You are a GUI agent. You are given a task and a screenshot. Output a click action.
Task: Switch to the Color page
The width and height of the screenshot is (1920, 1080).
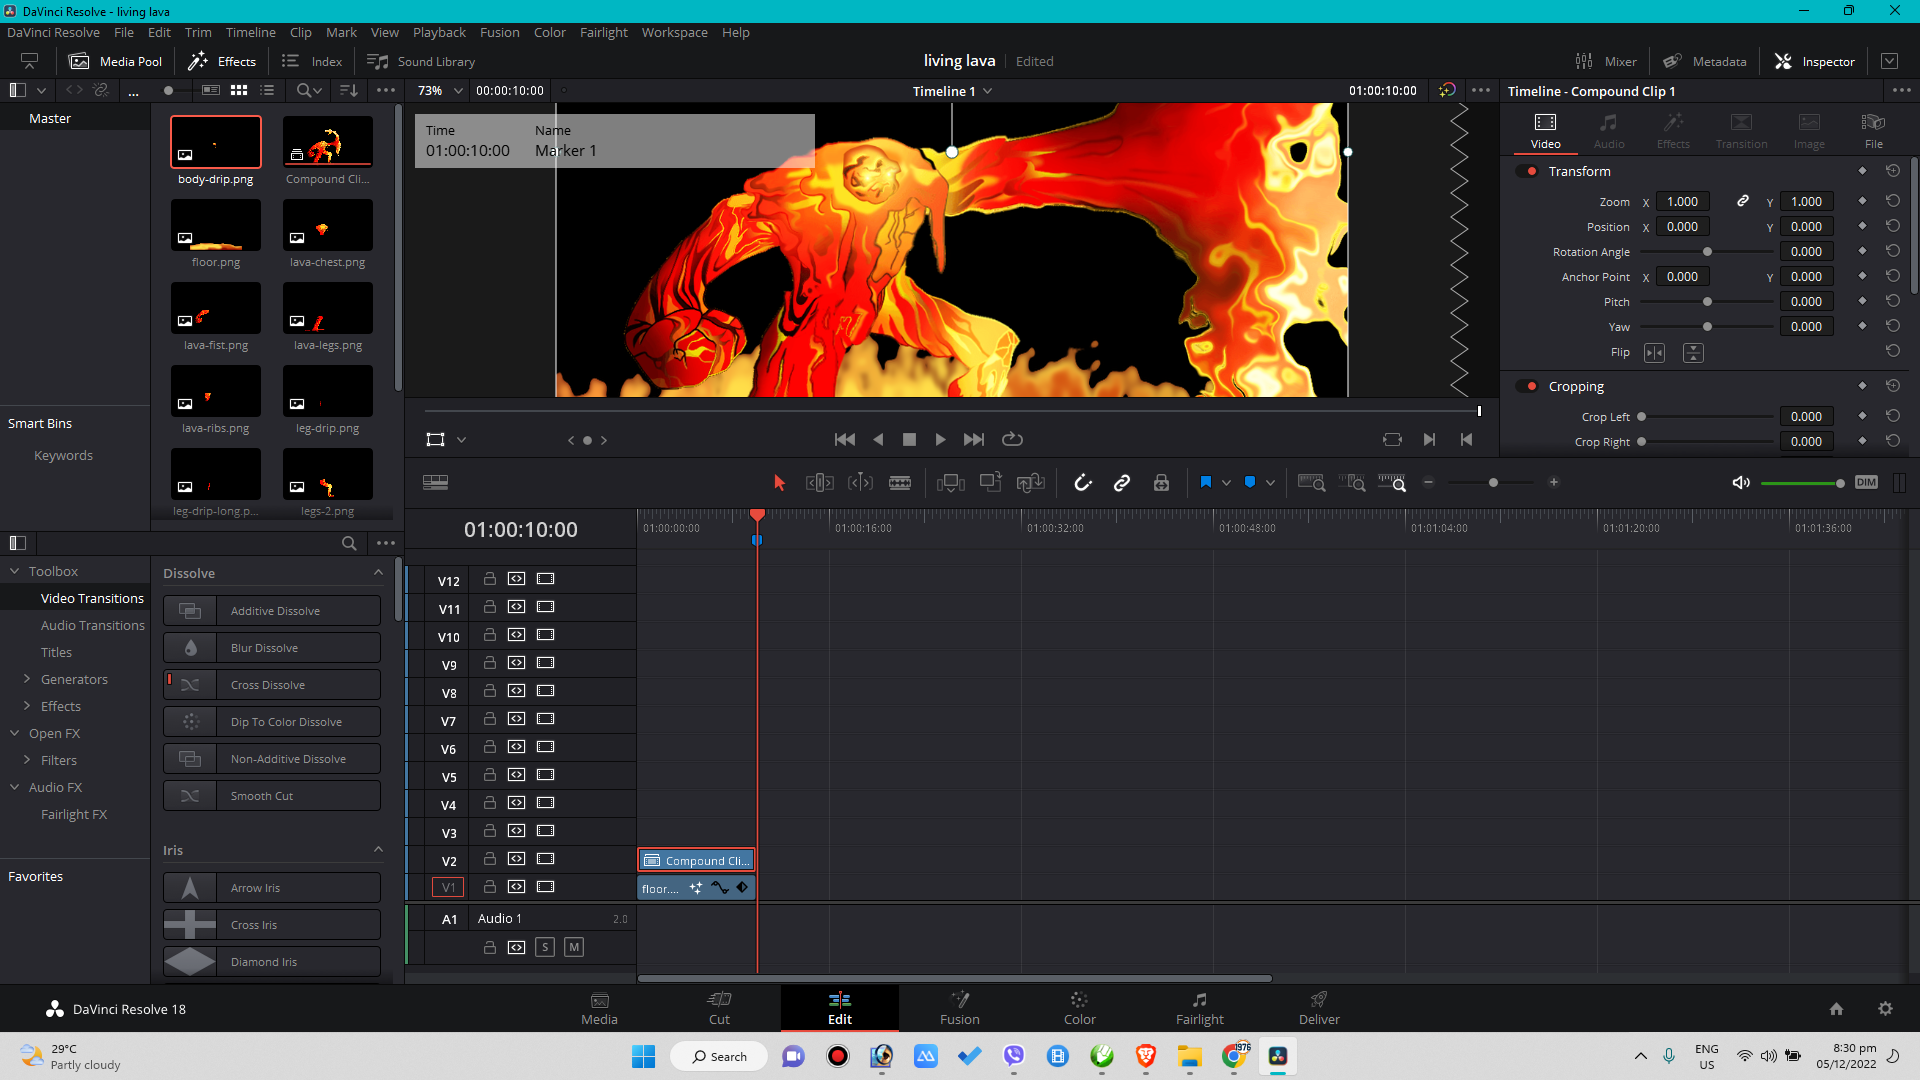point(1079,1008)
